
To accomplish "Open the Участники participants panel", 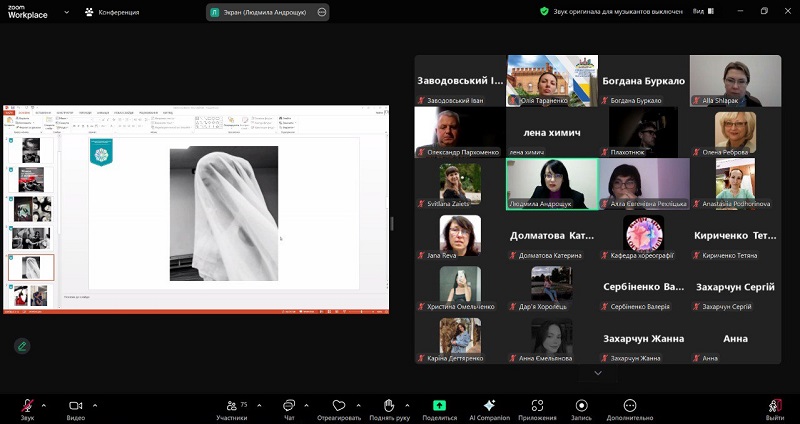I will (x=231, y=406).
